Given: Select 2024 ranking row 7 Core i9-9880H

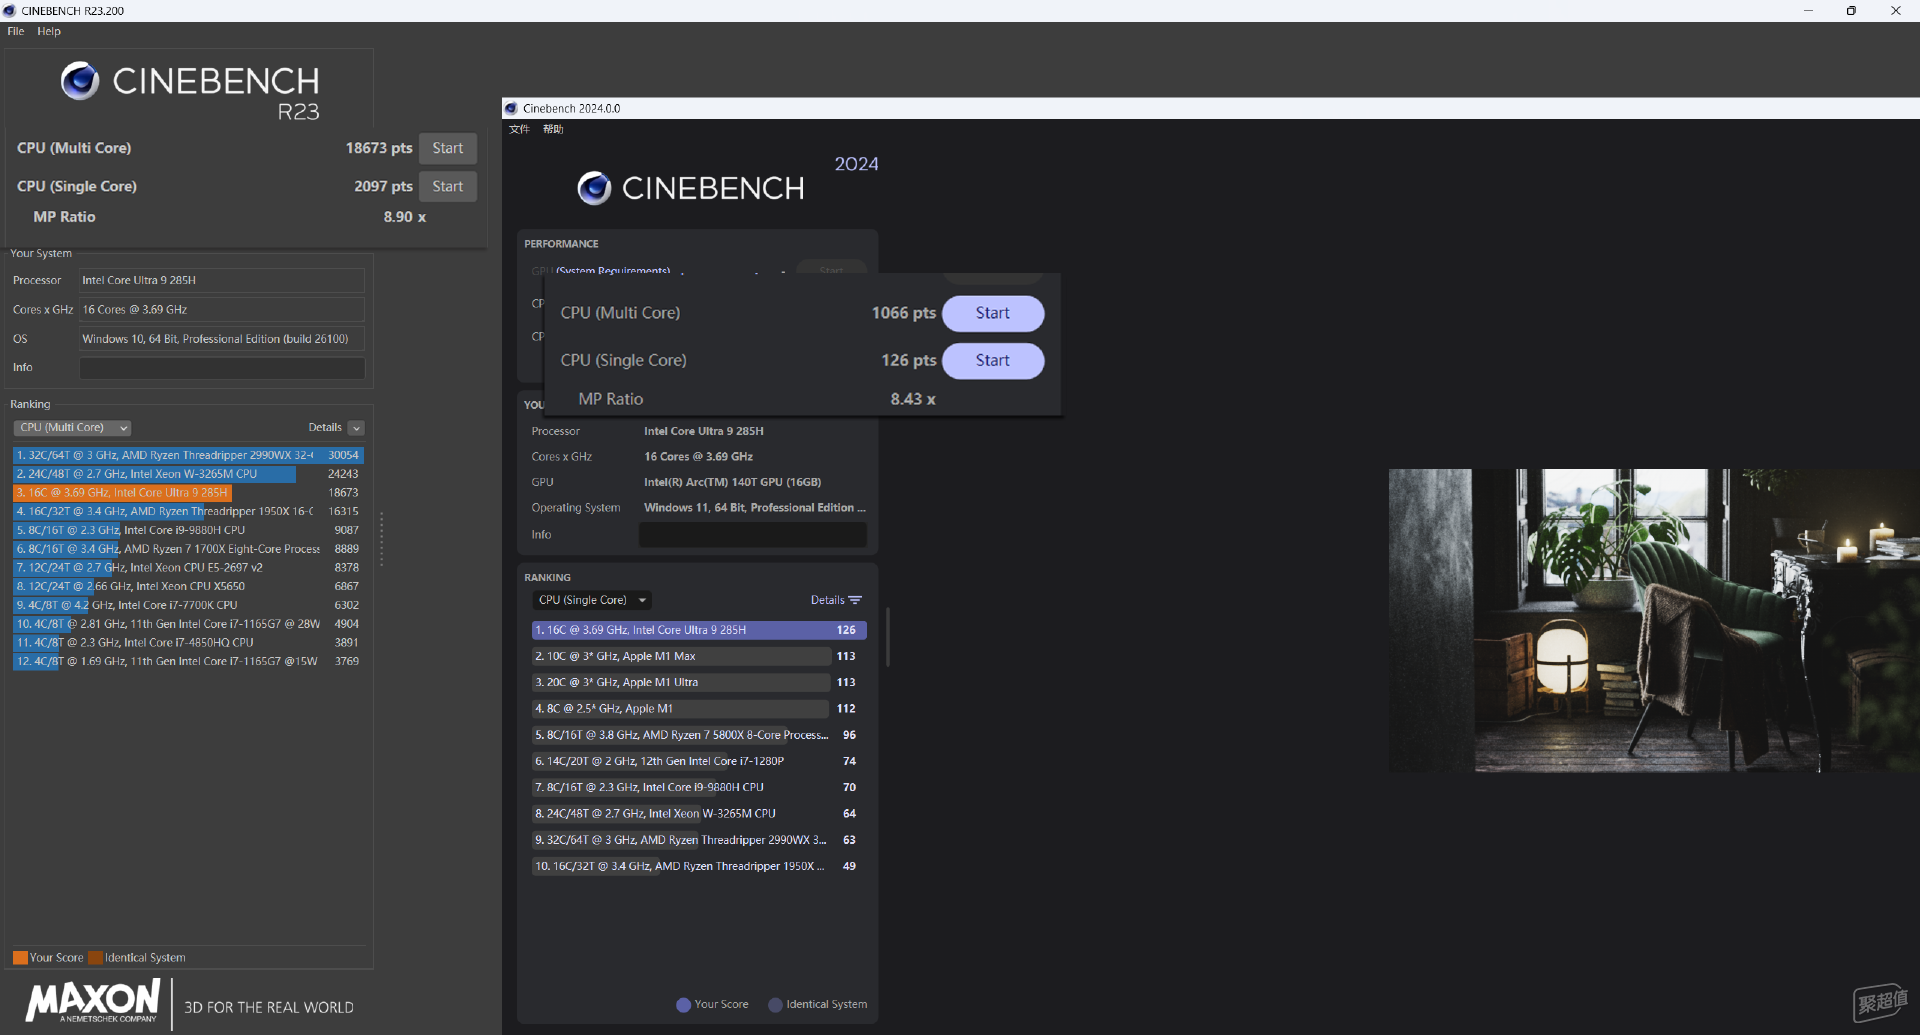Looking at the screenshot, I should (699, 787).
